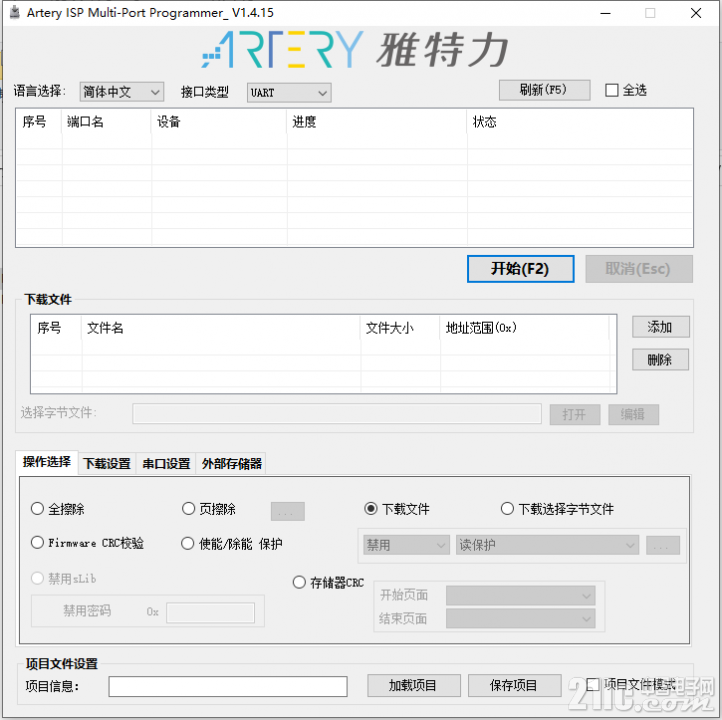Select the 使能/除能 保护 radio option
The image size is (722, 720).
point(187,544)
